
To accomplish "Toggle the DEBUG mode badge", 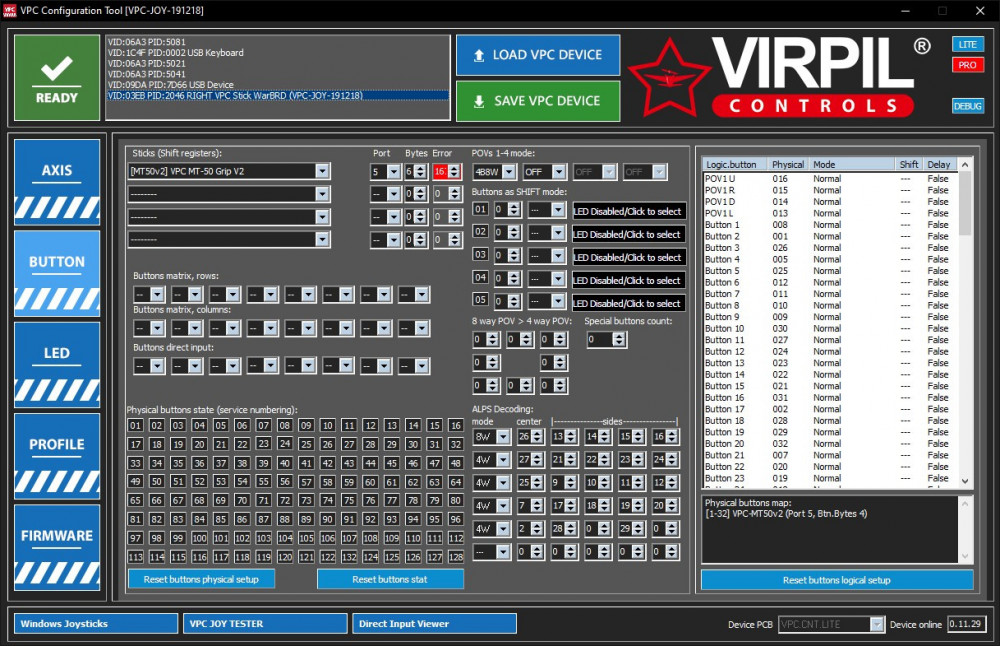I will 967,106.
